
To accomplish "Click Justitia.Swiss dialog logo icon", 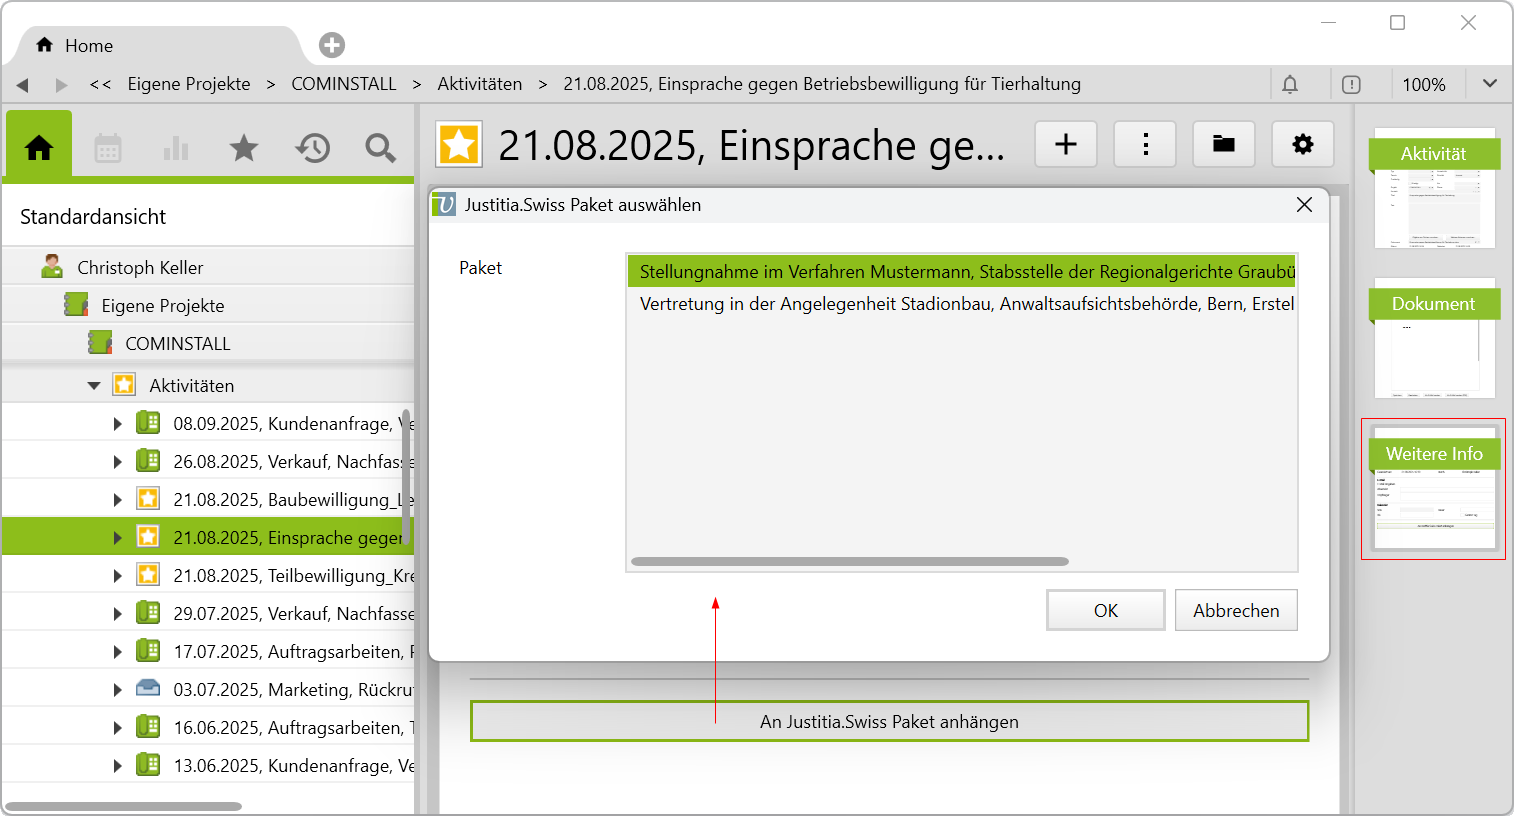I will 444,204.
